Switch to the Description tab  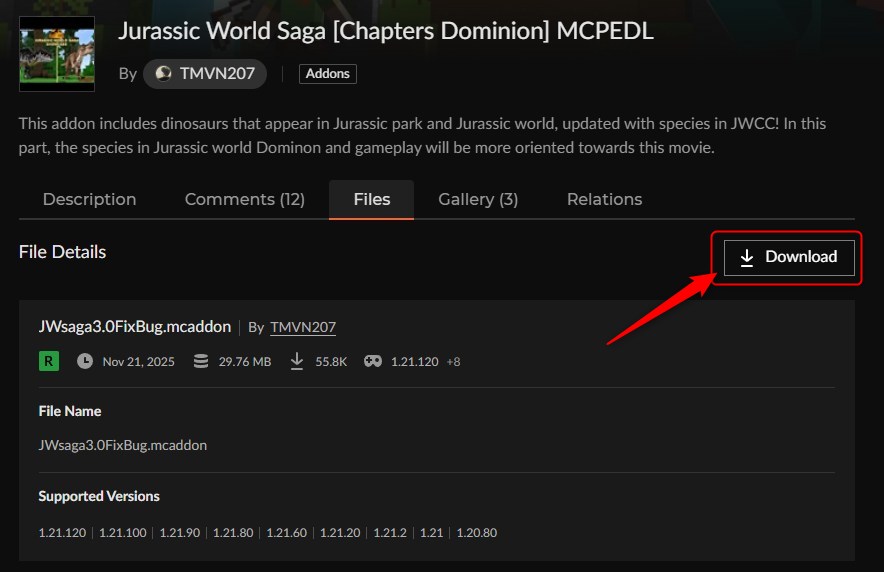89,199
